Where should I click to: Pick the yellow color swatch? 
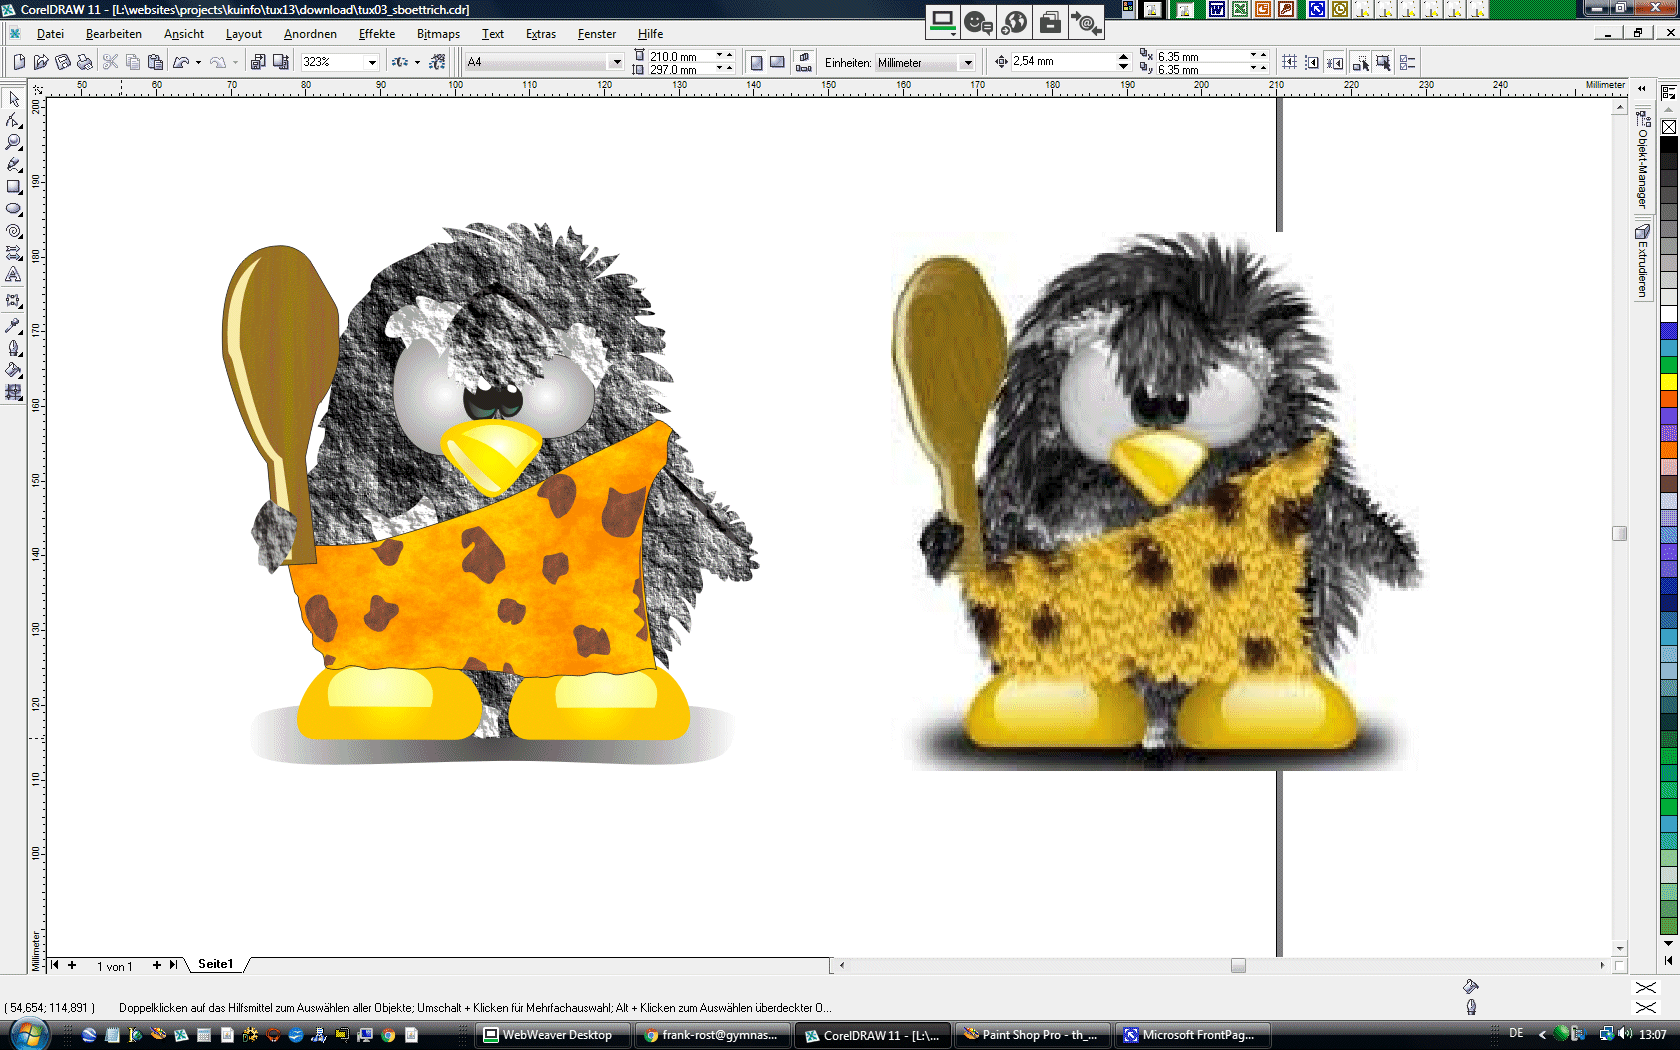[x=1669, y=382]
